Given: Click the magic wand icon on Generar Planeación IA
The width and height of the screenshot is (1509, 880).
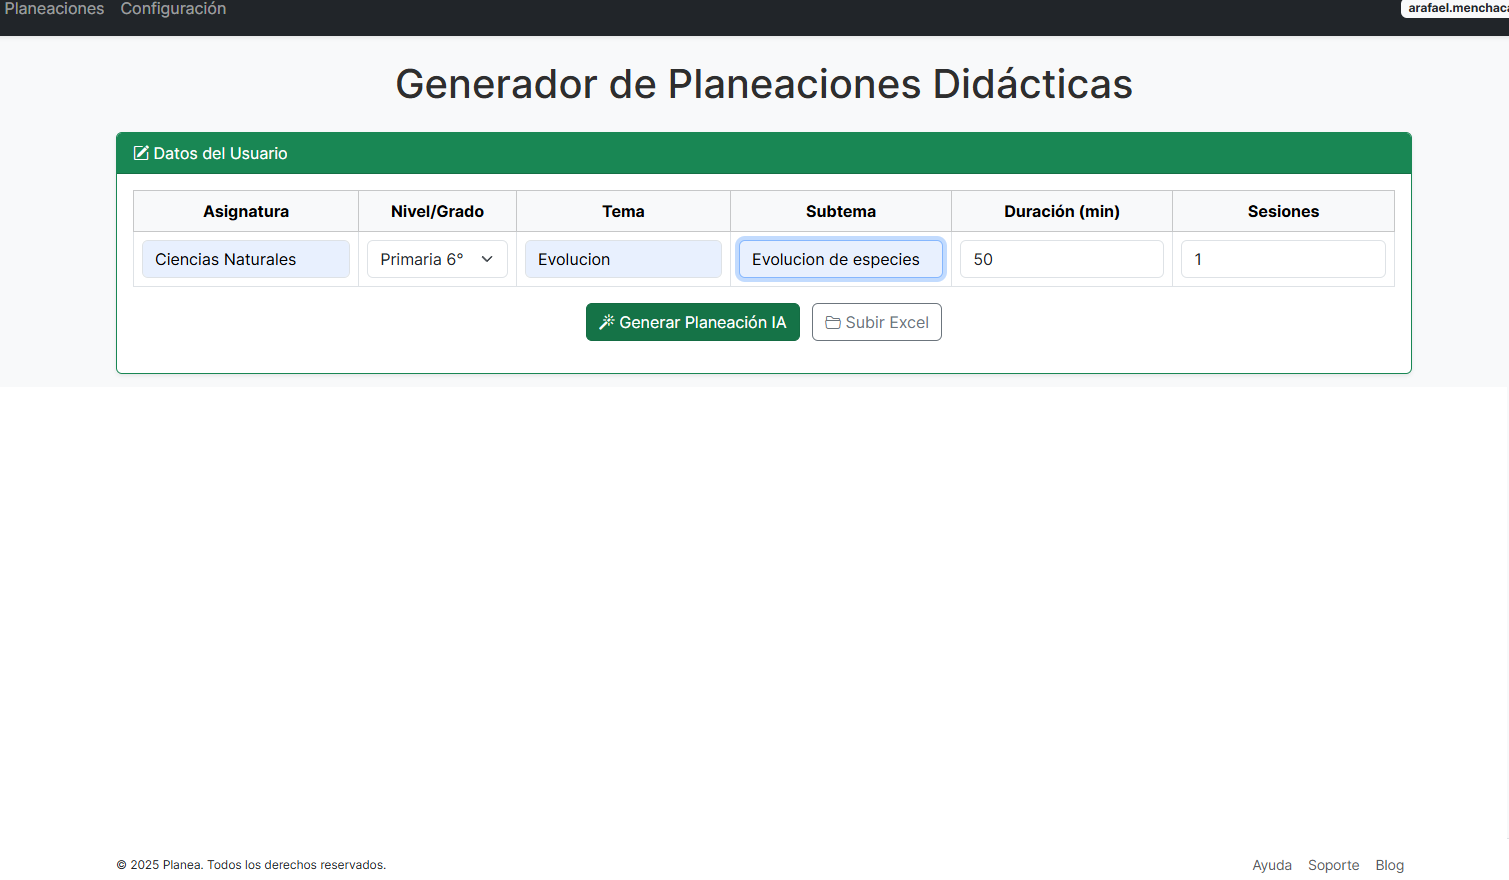Looking at the screenshot, I should click(x=605, y=321).
